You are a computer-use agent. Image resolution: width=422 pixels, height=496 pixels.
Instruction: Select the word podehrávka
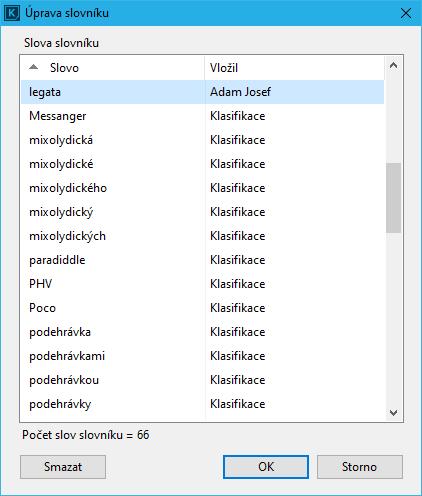(x=60, y=332)
